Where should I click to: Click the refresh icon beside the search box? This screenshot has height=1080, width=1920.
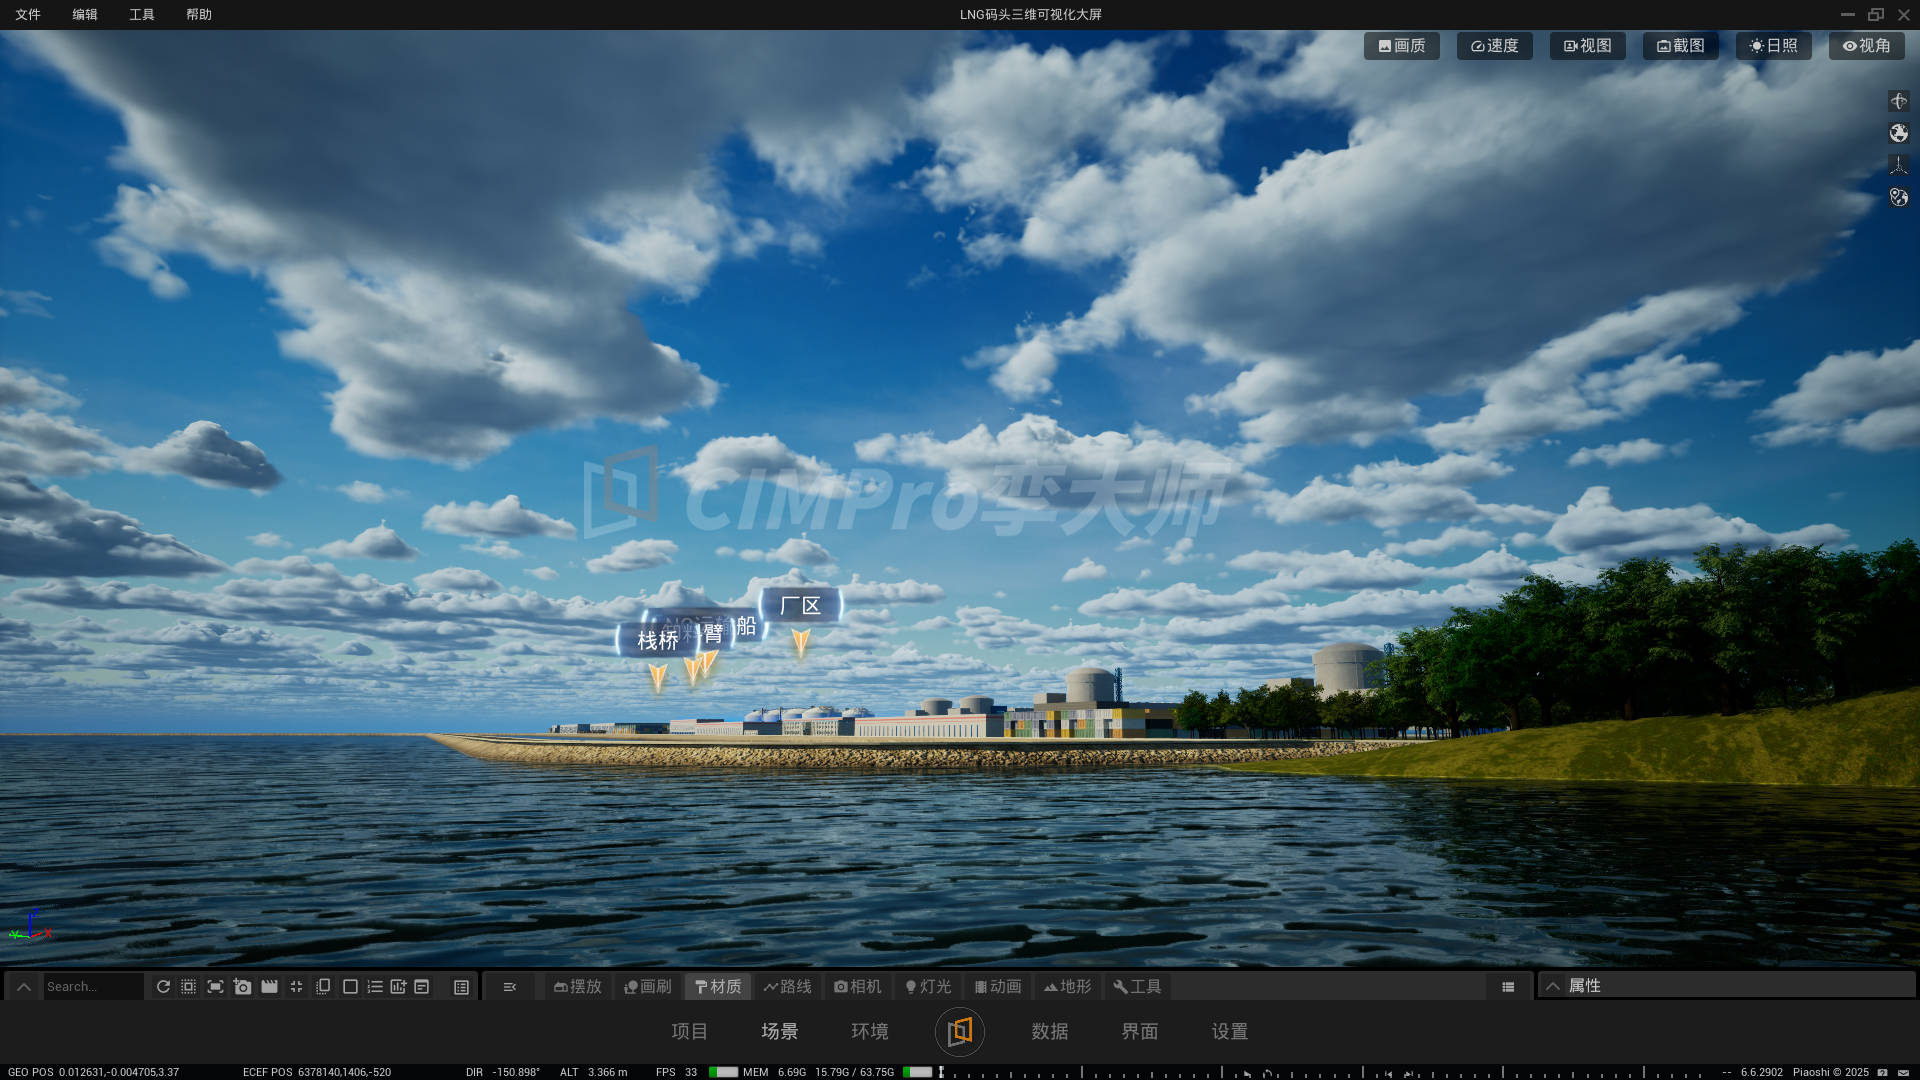pyautogui.click(x=163, y=986)
